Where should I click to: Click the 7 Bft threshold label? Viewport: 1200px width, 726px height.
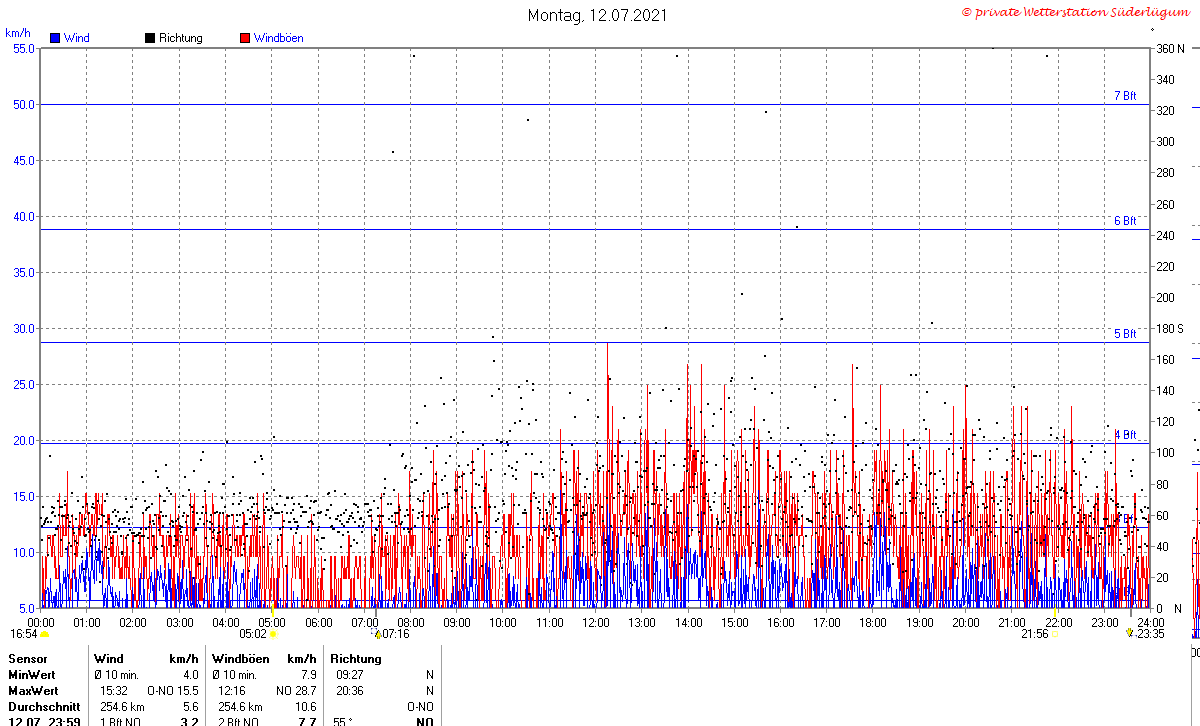[1125, 96]
